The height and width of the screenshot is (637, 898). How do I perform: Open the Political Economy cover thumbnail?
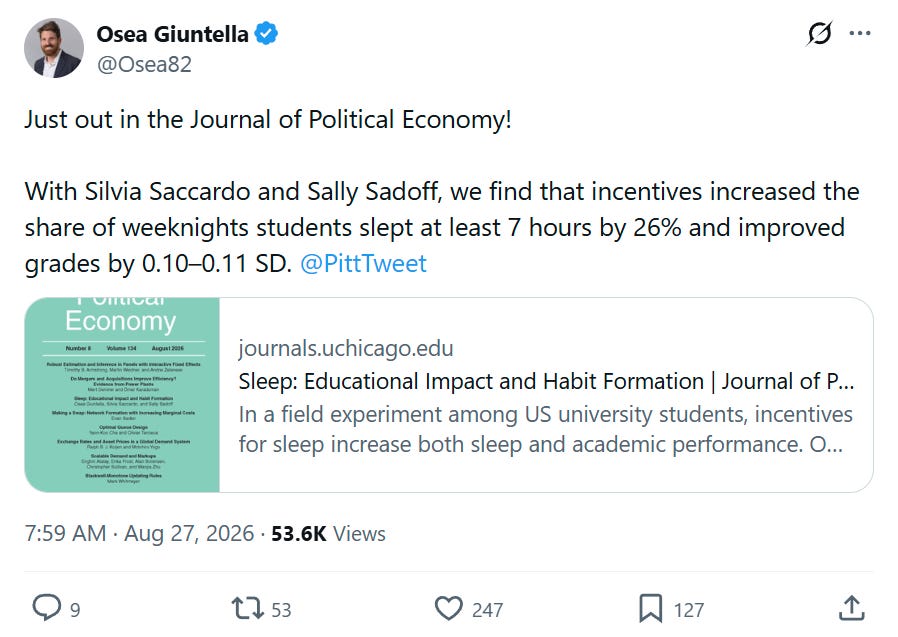pyautogui.click(x=122, y=395)
